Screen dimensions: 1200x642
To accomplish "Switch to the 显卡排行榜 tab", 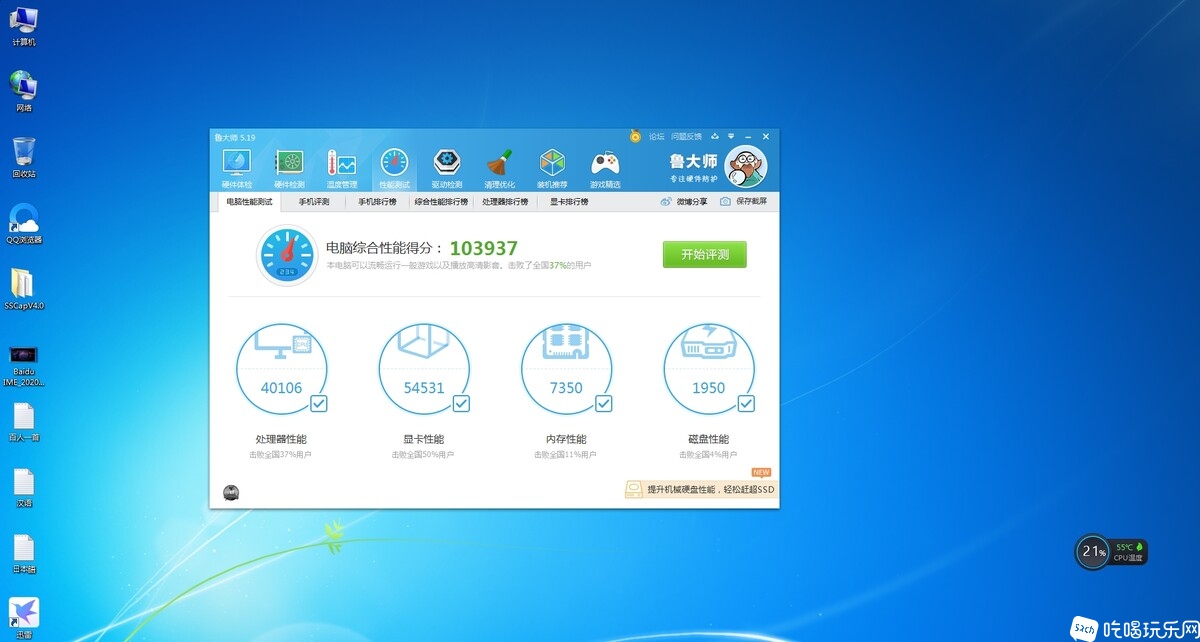I will [569, 202].
